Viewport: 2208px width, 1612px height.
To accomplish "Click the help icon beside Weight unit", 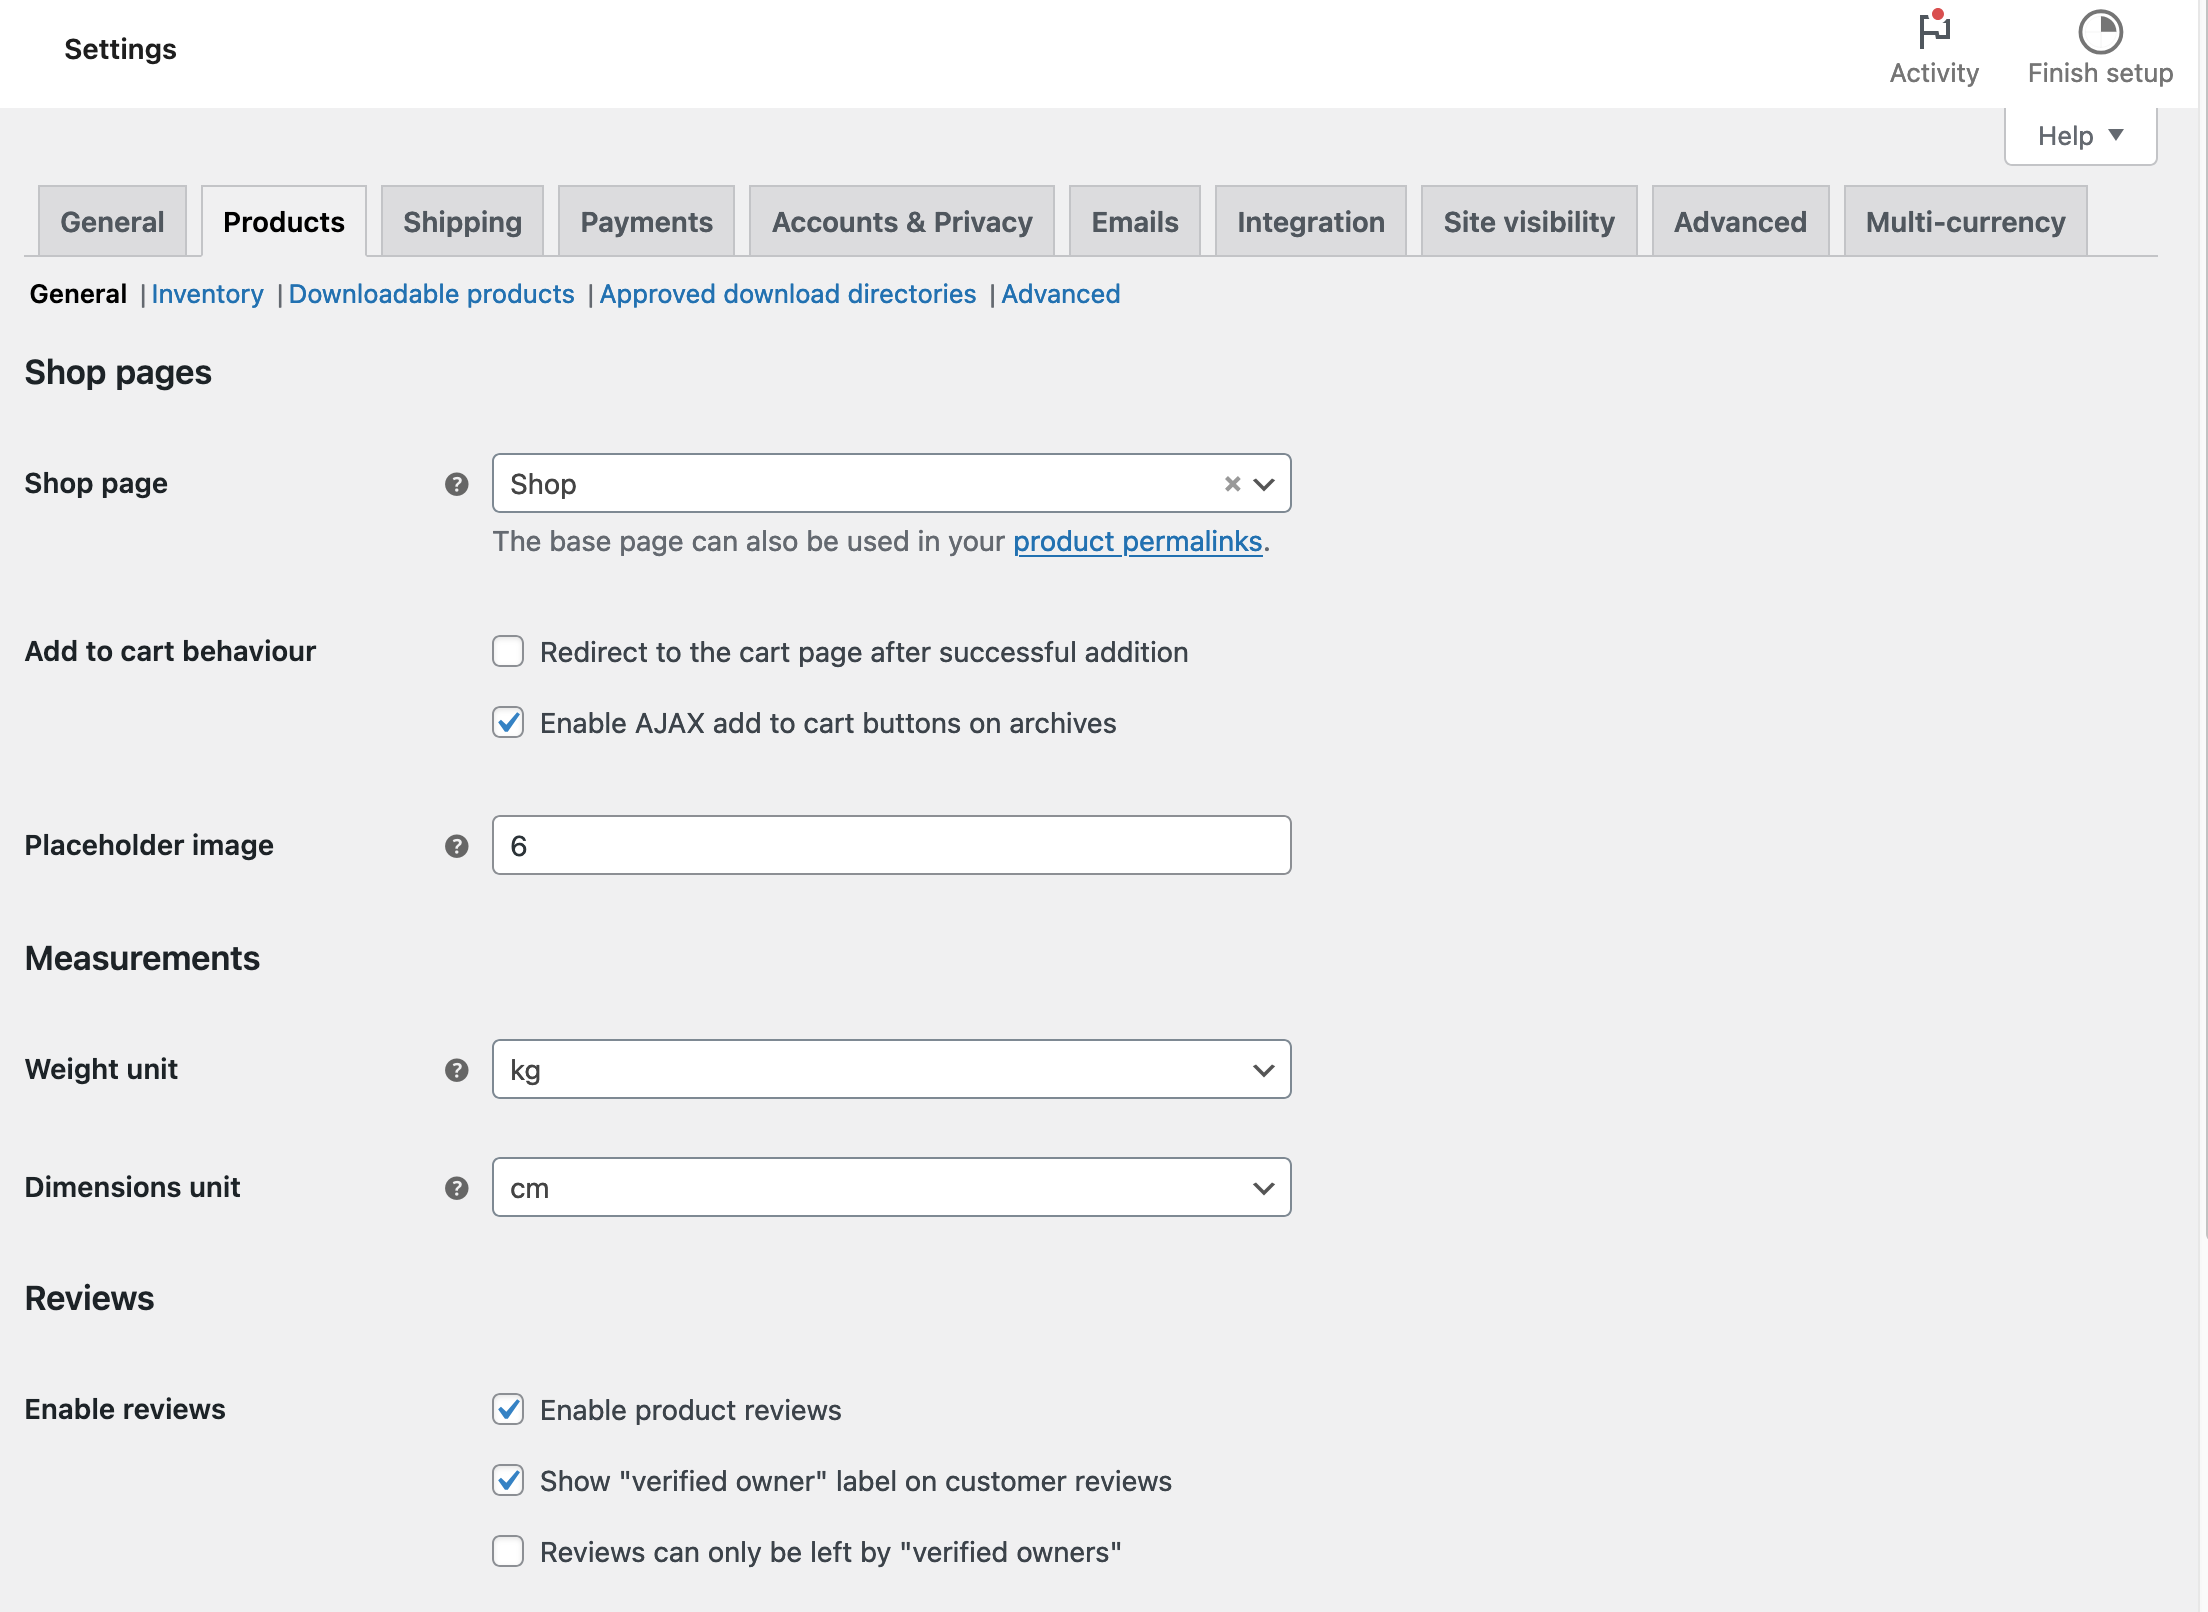I will tap(457, 1069).
